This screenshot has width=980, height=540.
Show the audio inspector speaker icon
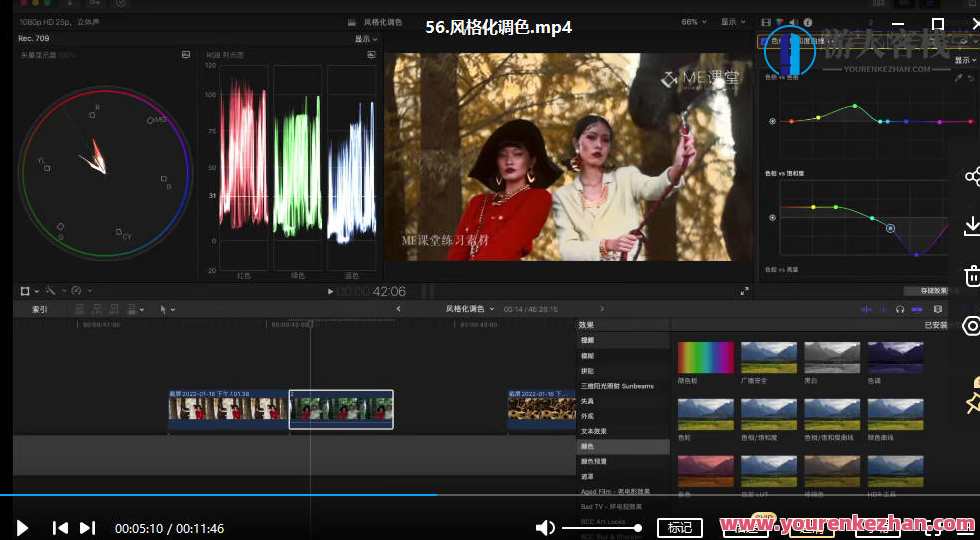pyautogui.click(x=793, y=22)
